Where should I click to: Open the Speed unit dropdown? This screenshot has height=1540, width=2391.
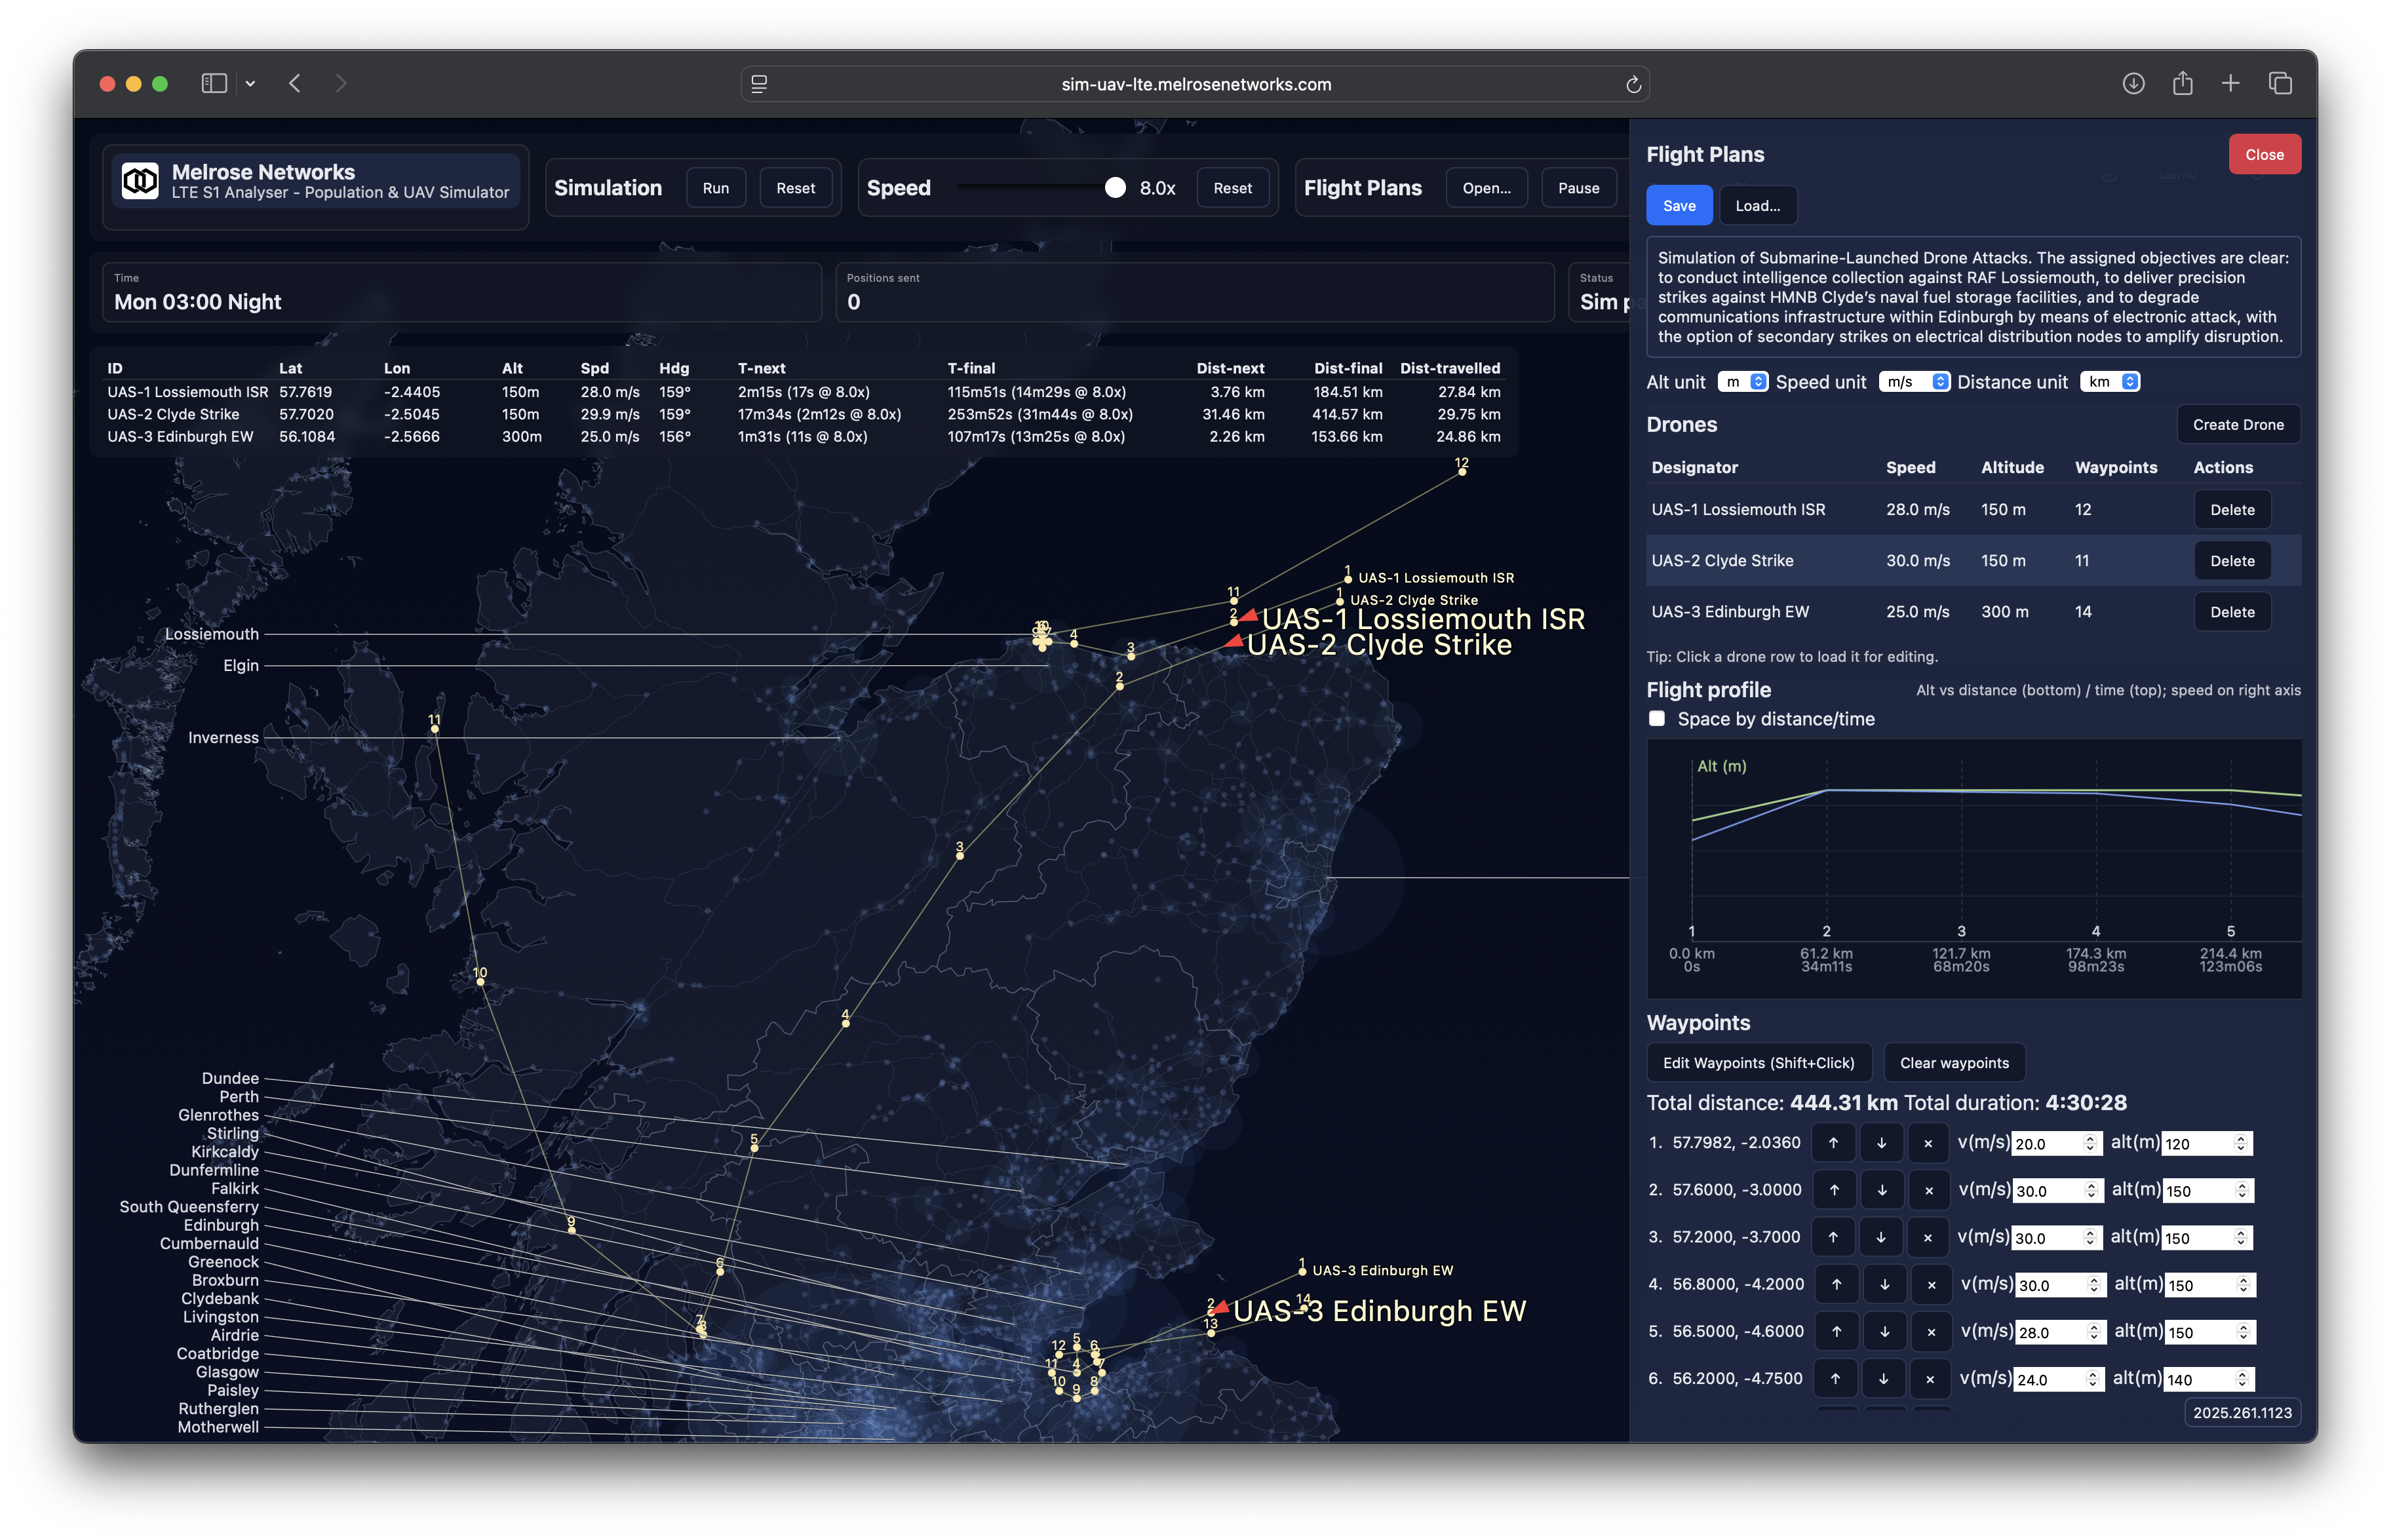(x=1914, y=382)
